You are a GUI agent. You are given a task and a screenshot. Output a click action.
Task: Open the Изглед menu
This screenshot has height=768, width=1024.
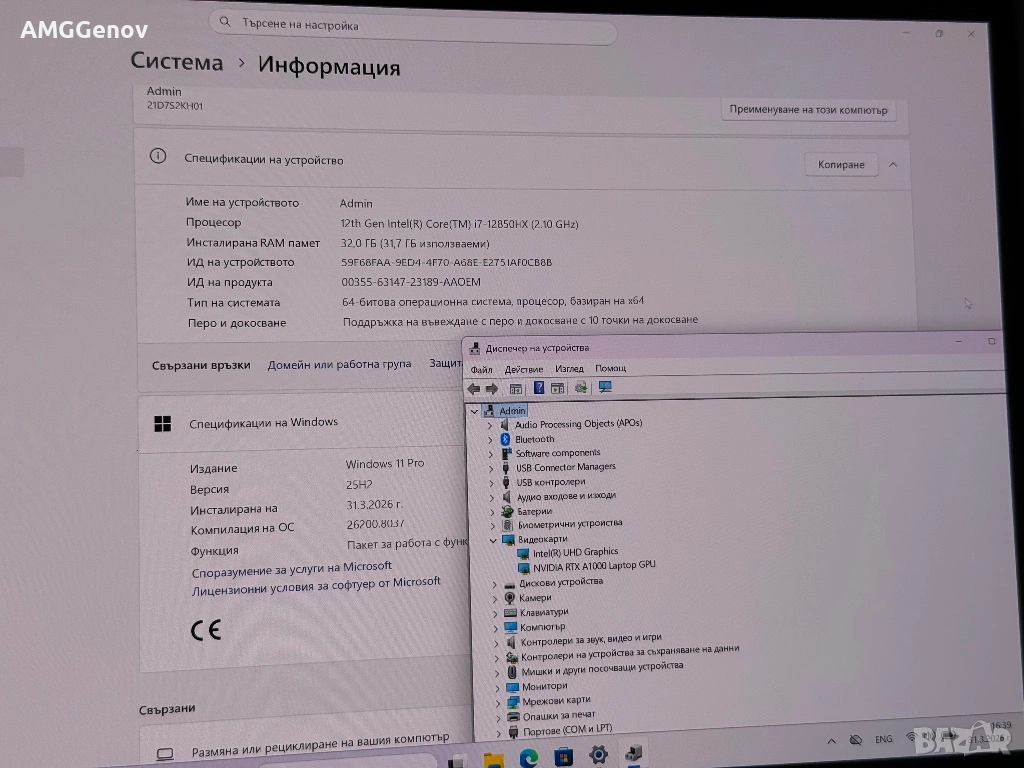pyautogui.click(x=569, y=369)
